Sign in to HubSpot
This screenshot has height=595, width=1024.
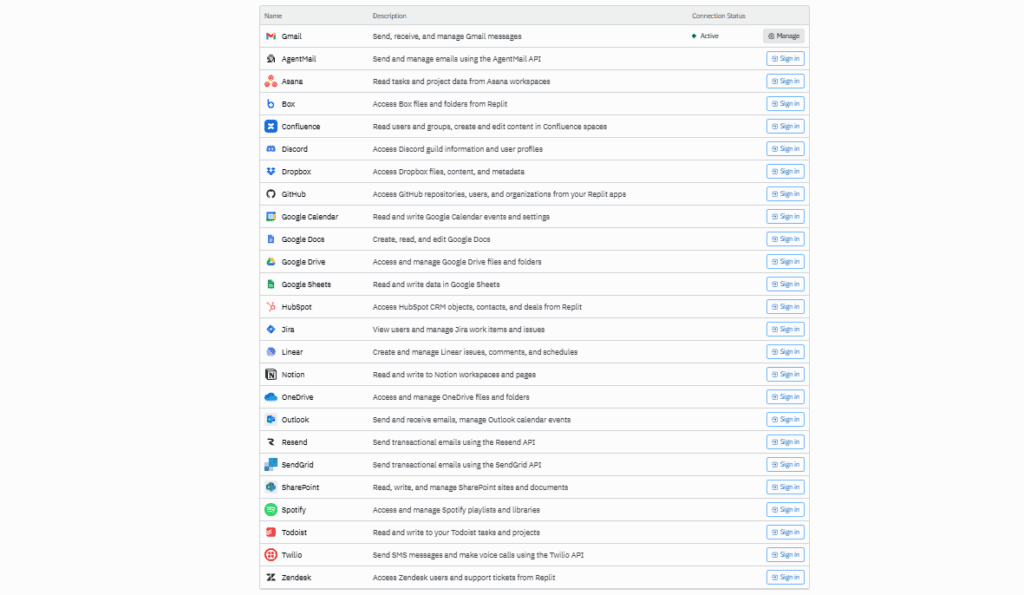tap(785, 307)
